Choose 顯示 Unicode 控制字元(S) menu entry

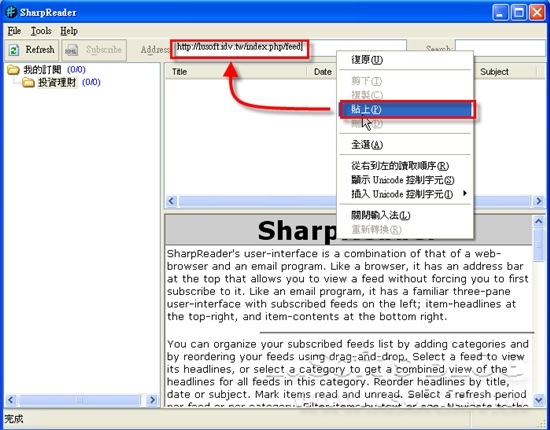[x=405, y=180]
